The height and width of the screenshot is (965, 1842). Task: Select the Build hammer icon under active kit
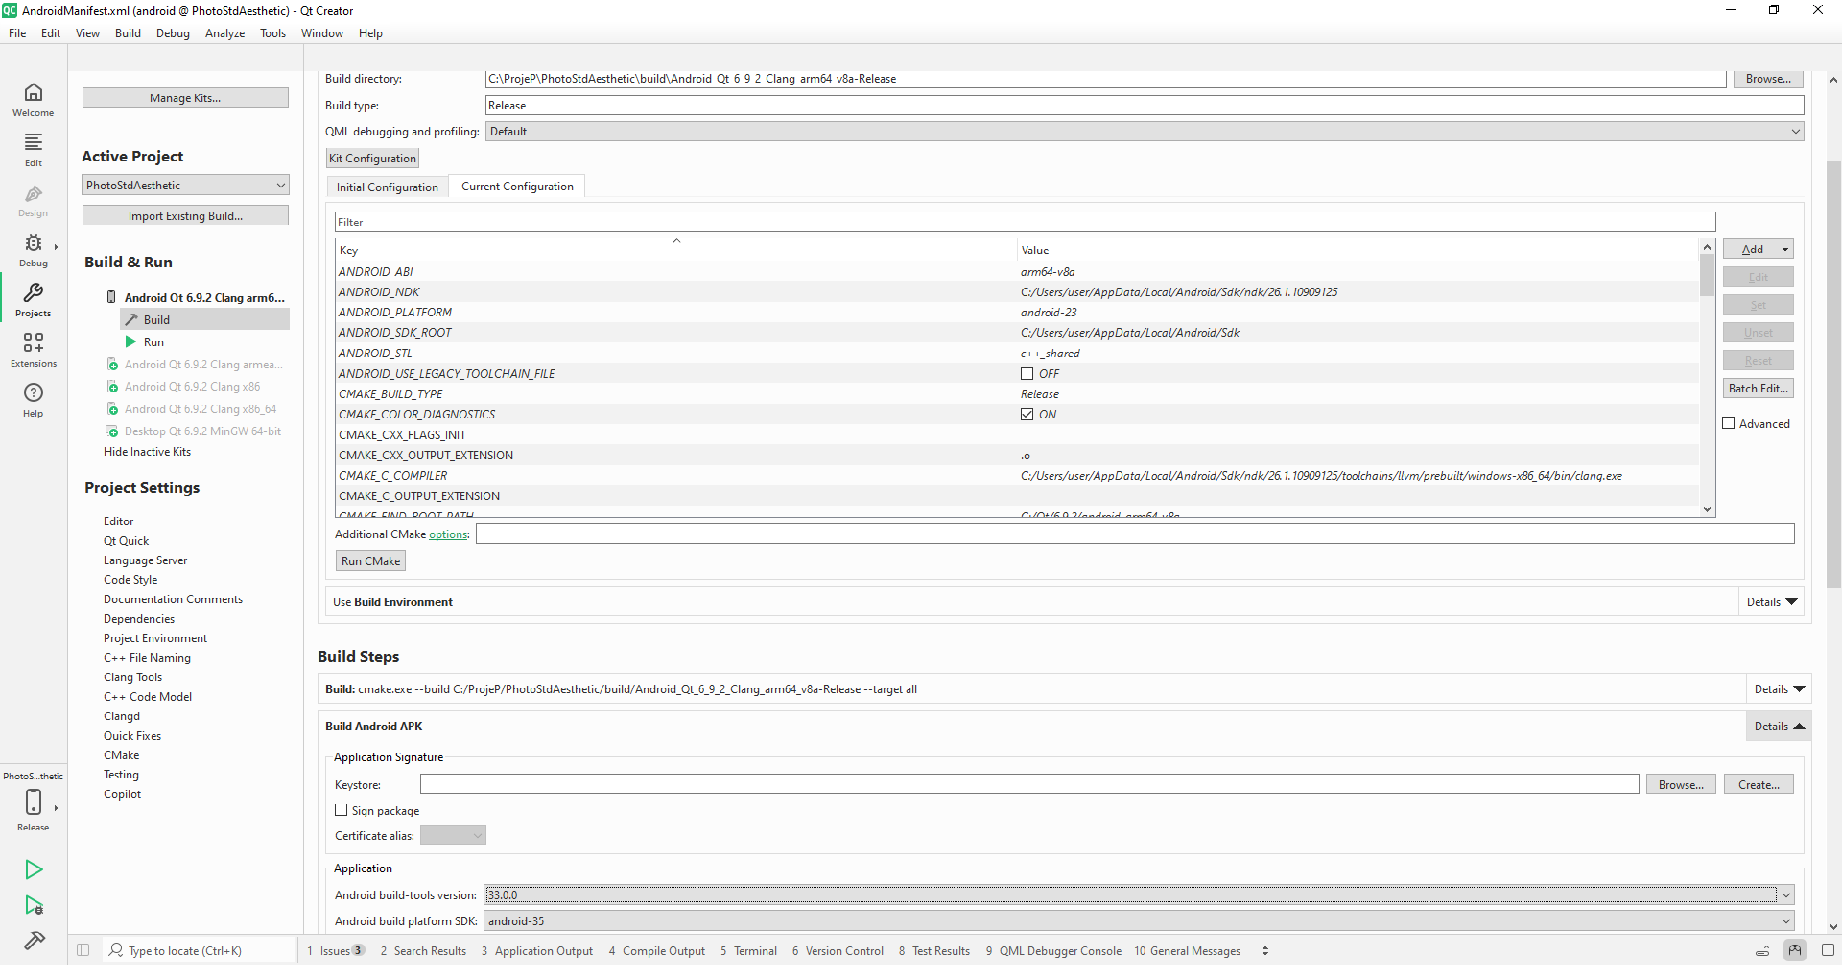131,319
